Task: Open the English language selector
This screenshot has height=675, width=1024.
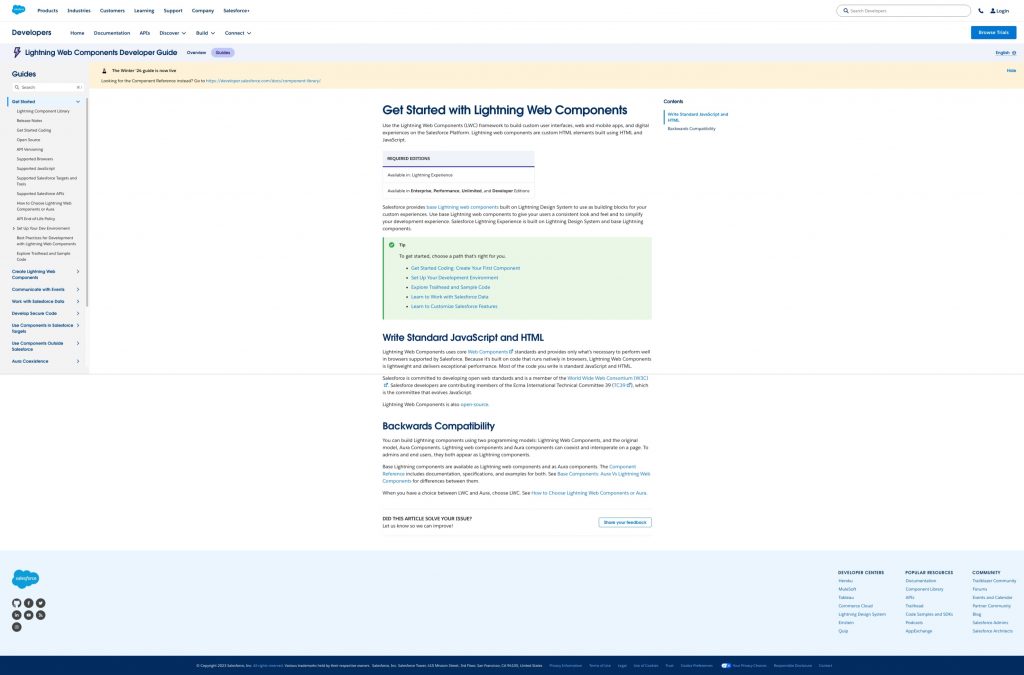Action: [1006, 53]
